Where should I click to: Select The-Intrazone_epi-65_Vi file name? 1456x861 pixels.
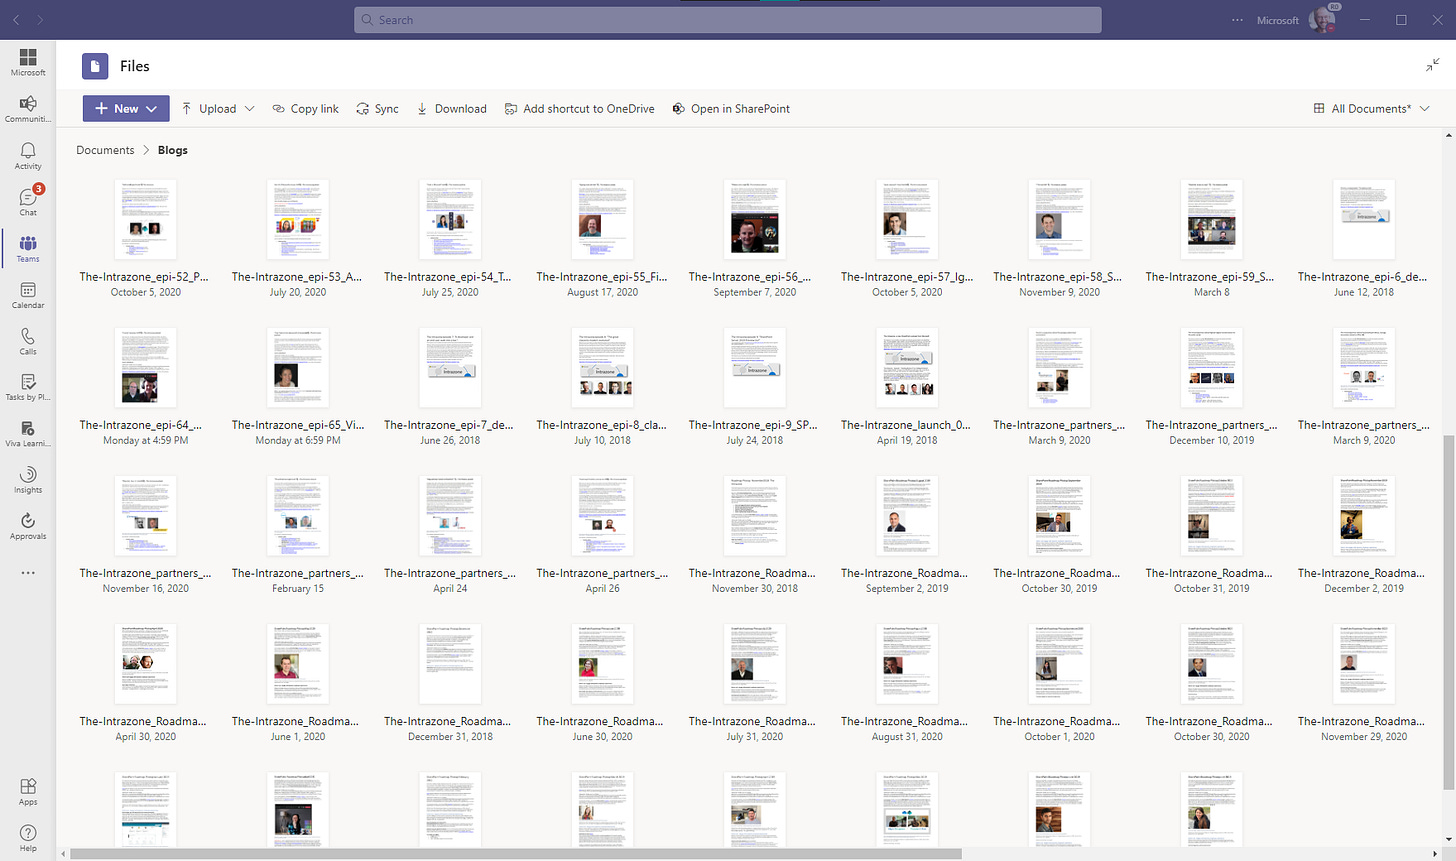[298, 425]
